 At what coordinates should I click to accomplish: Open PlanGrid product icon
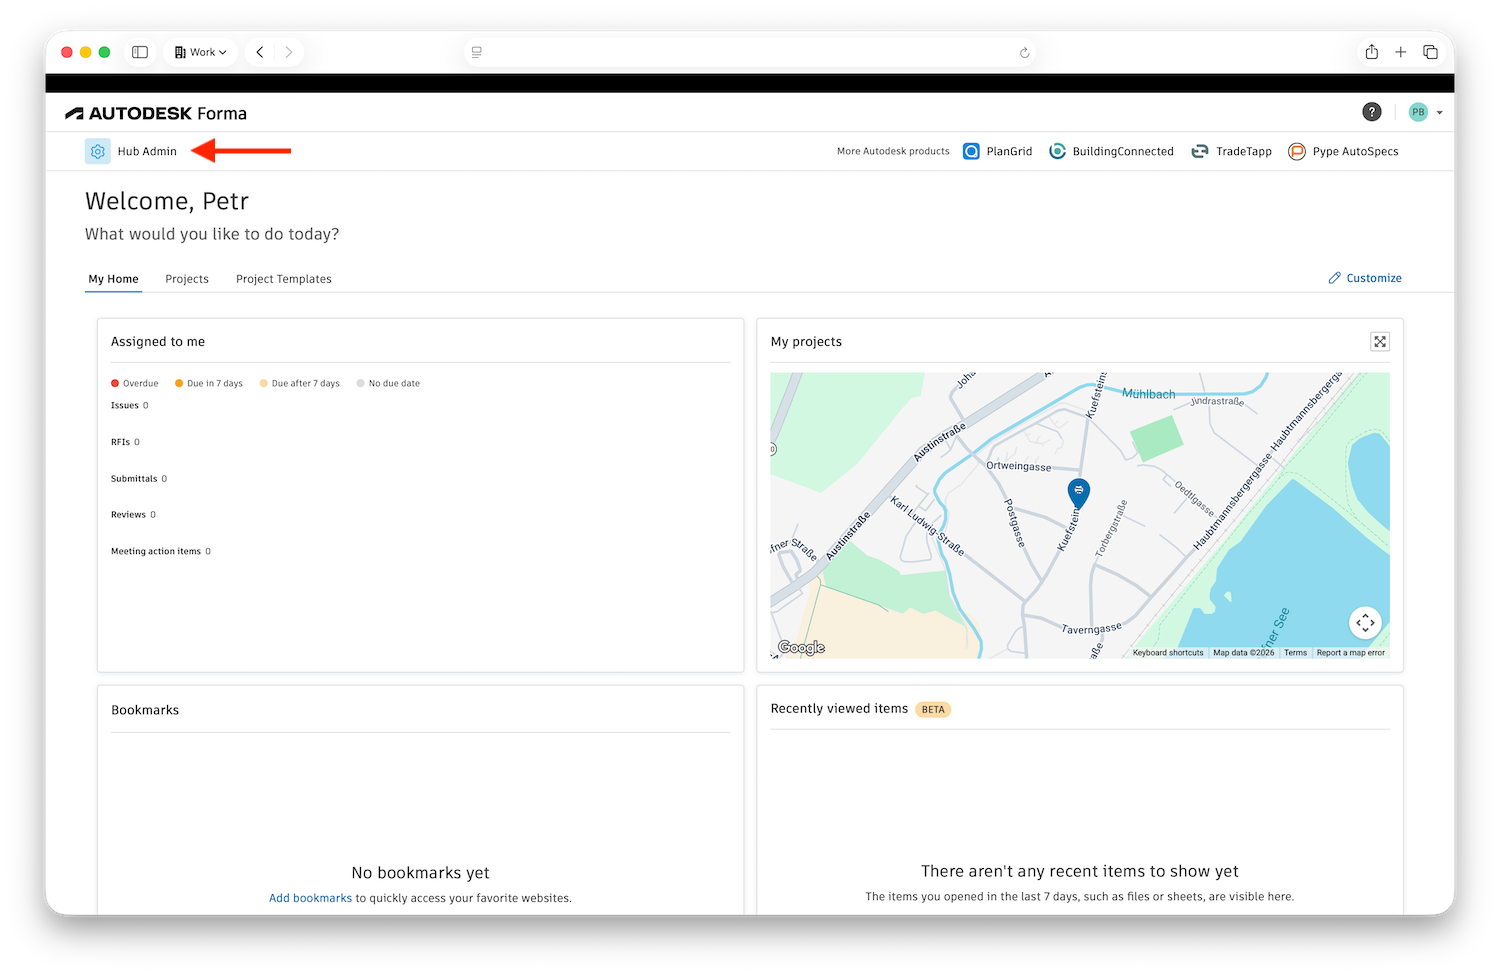(971, 151)
